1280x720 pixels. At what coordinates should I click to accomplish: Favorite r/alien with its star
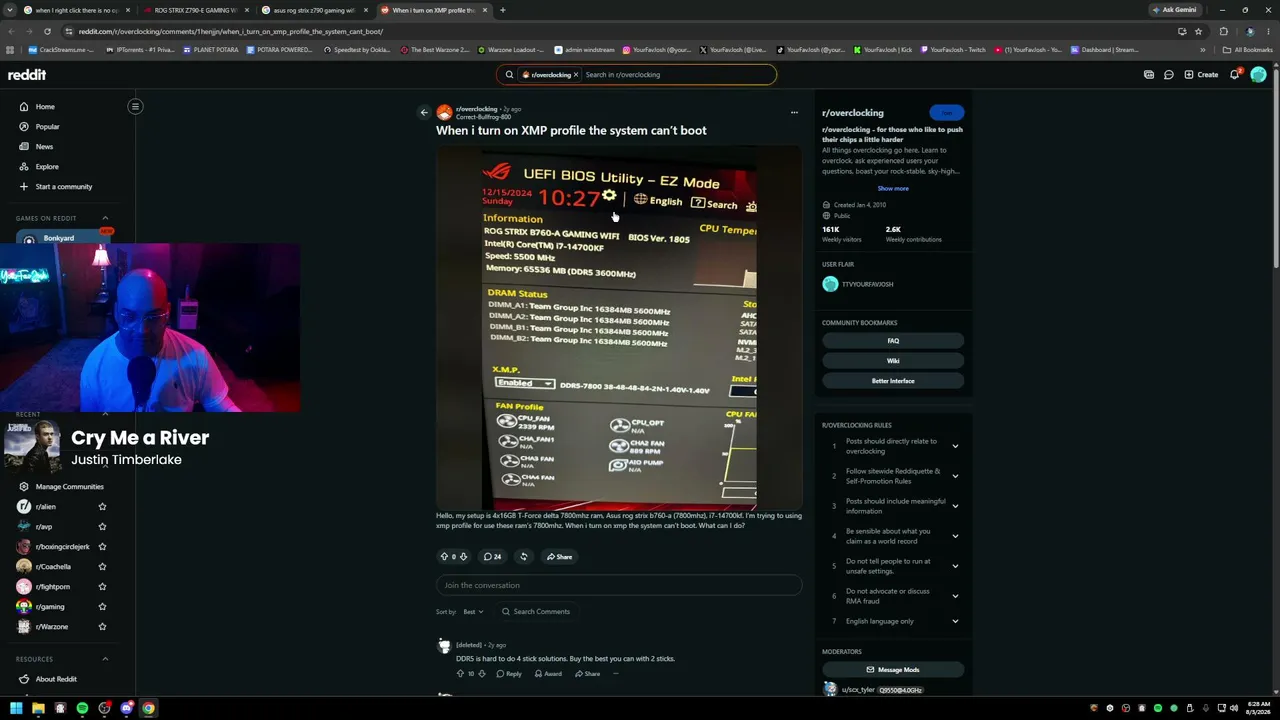pos(102,507)
